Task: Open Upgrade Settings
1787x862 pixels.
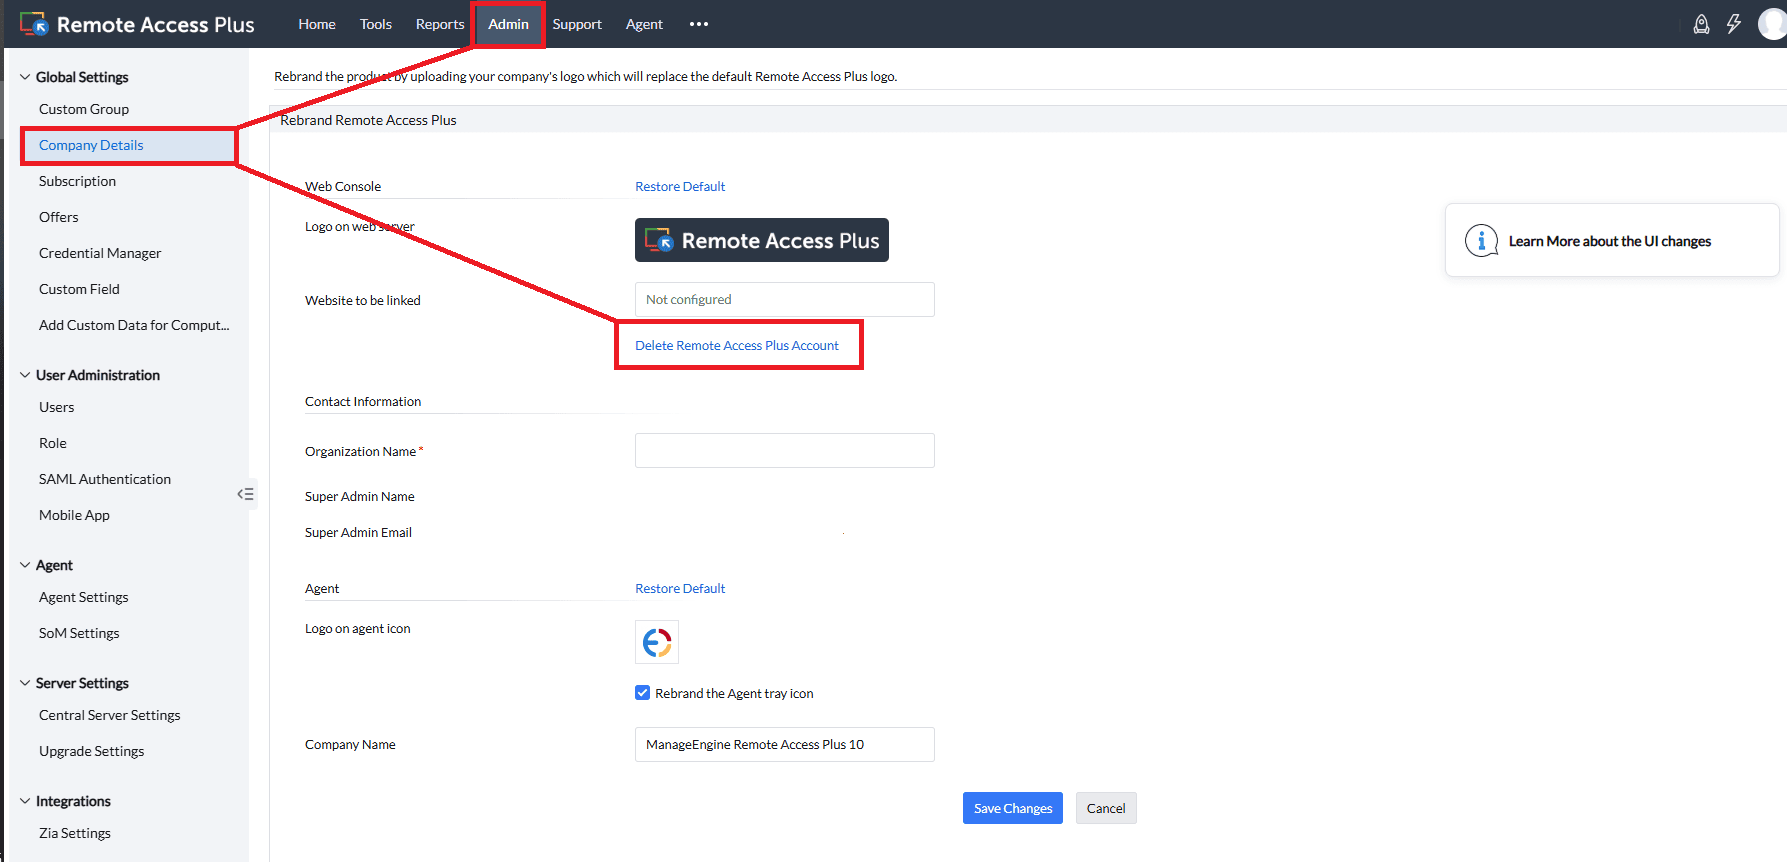Action: (91, 751)
